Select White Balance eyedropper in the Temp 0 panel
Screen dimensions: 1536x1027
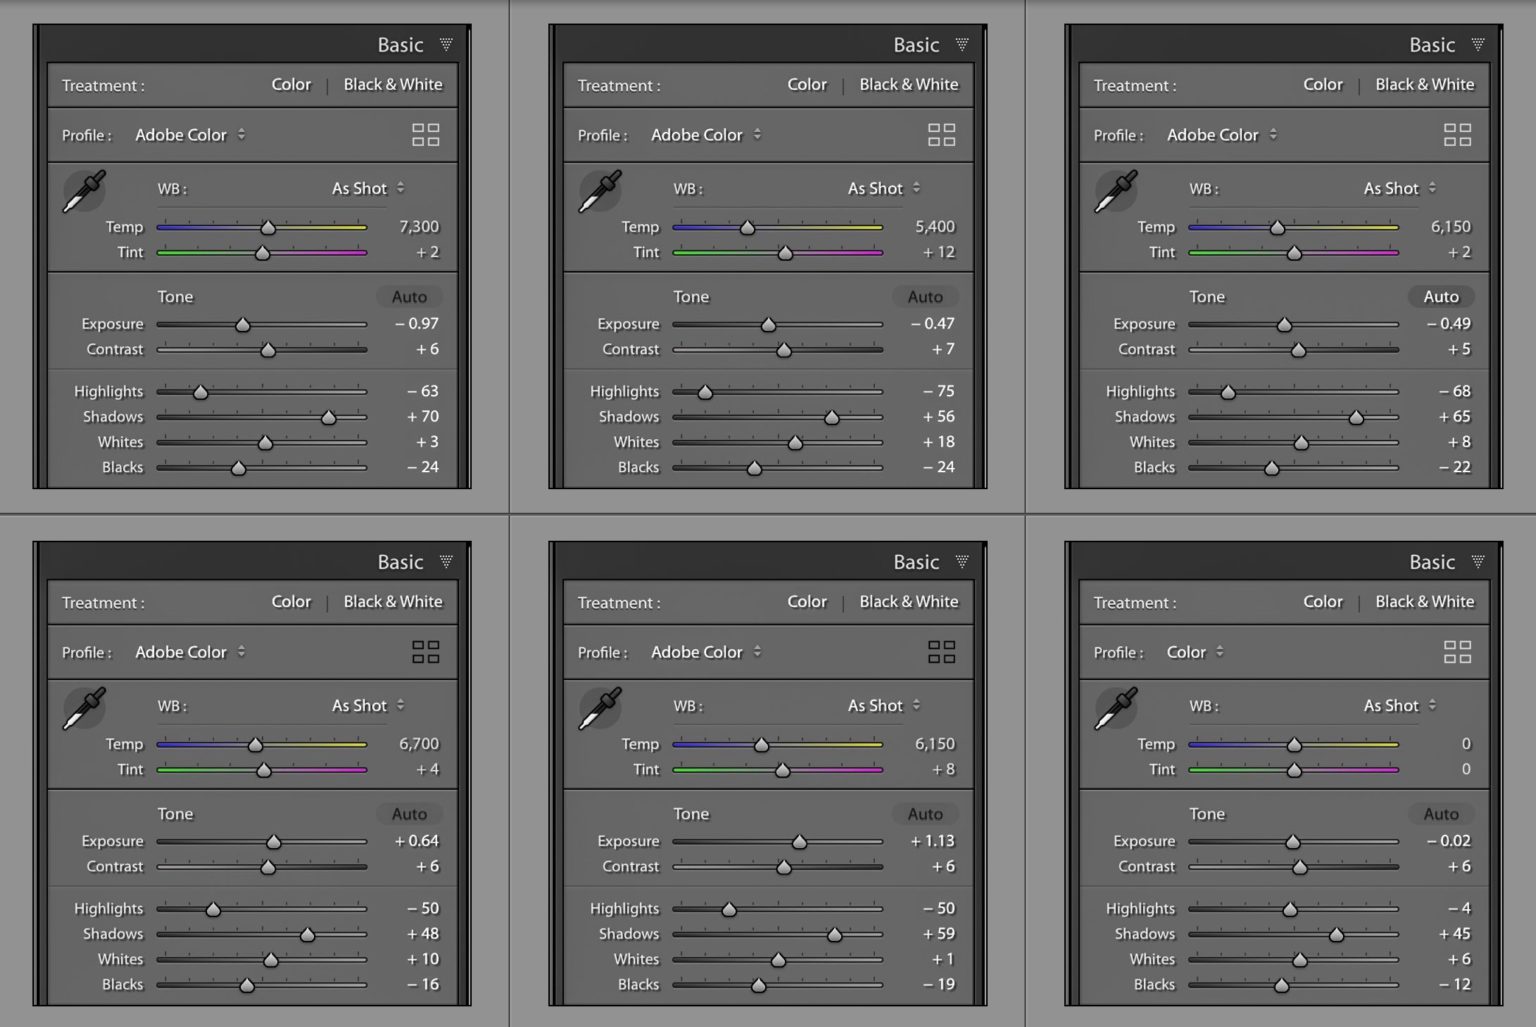coord(1117,708)
